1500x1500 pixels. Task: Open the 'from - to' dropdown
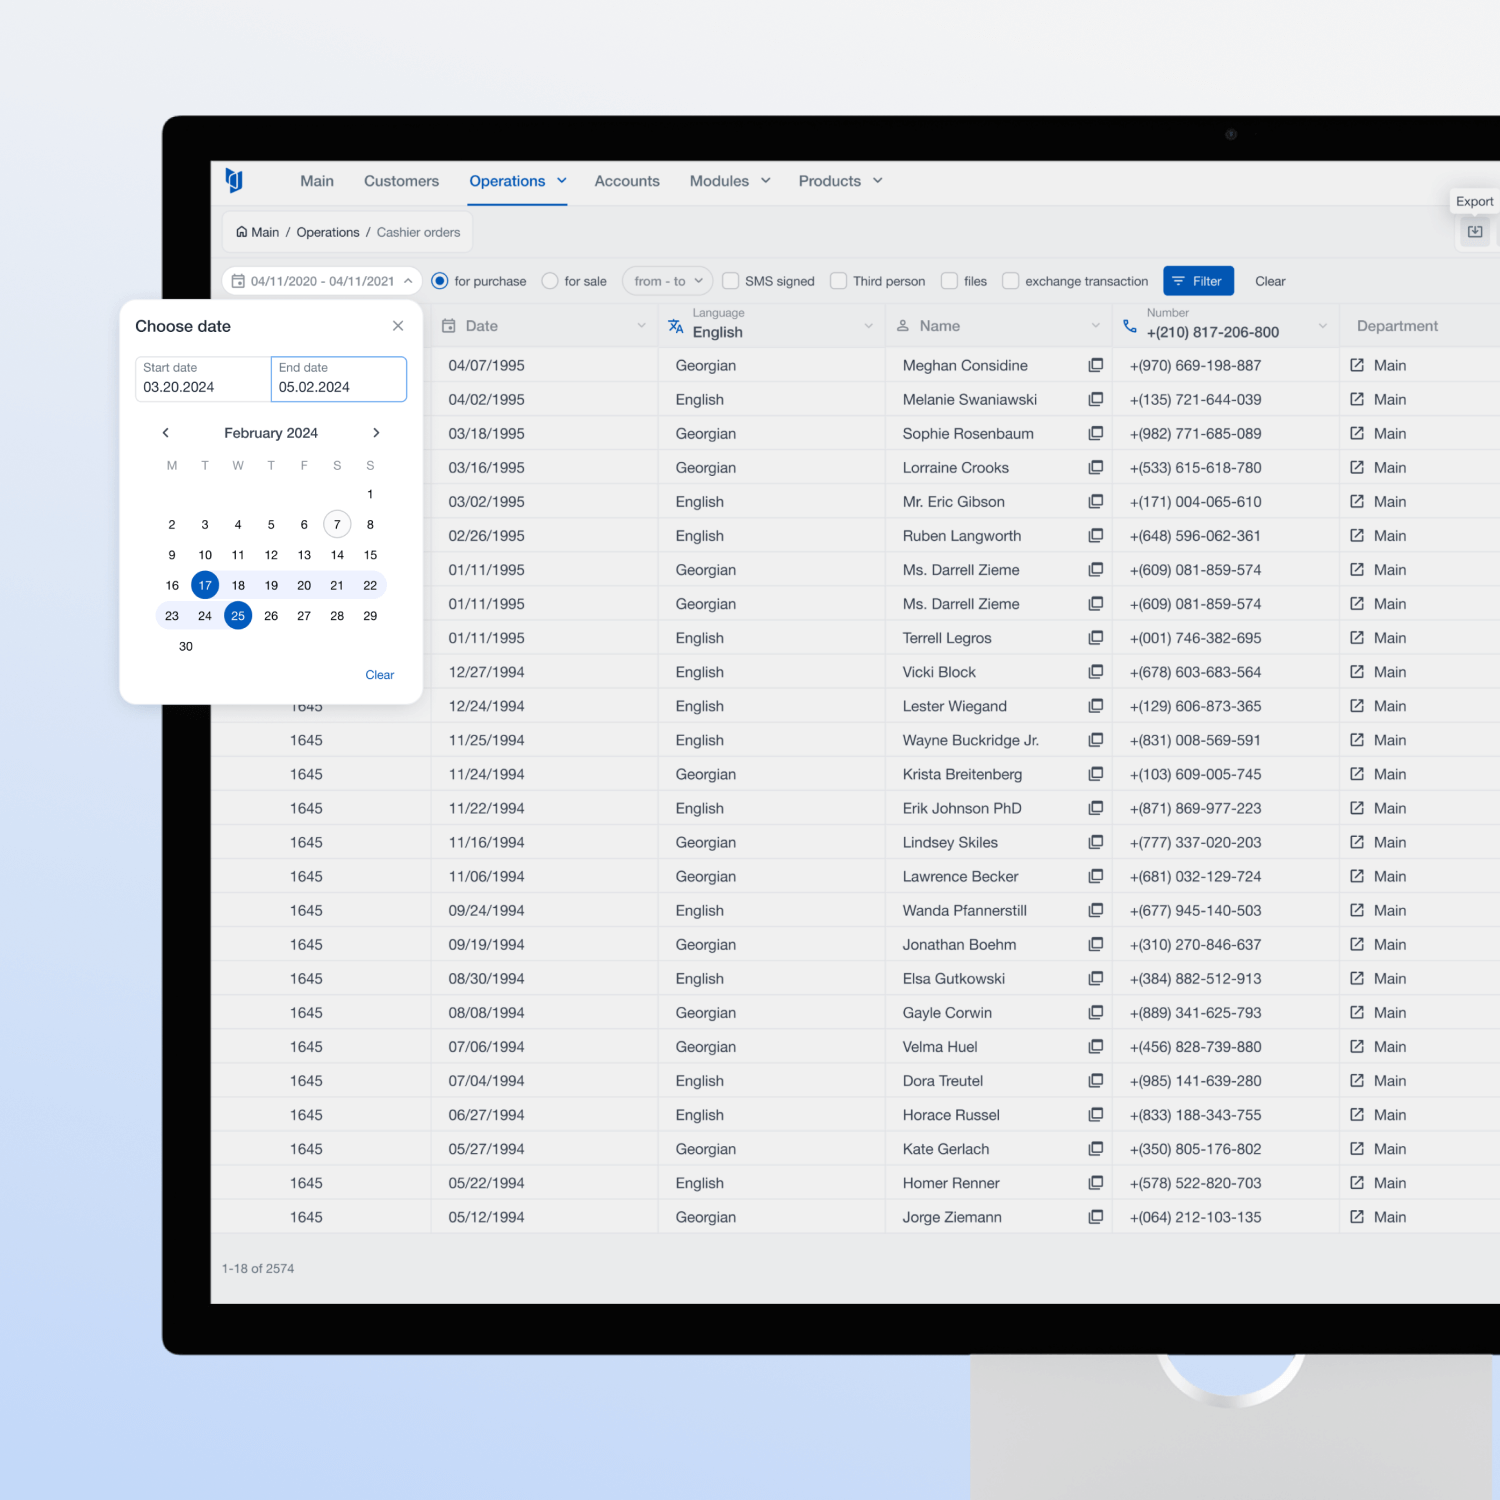pyautogui.click(x=668, y=281)
